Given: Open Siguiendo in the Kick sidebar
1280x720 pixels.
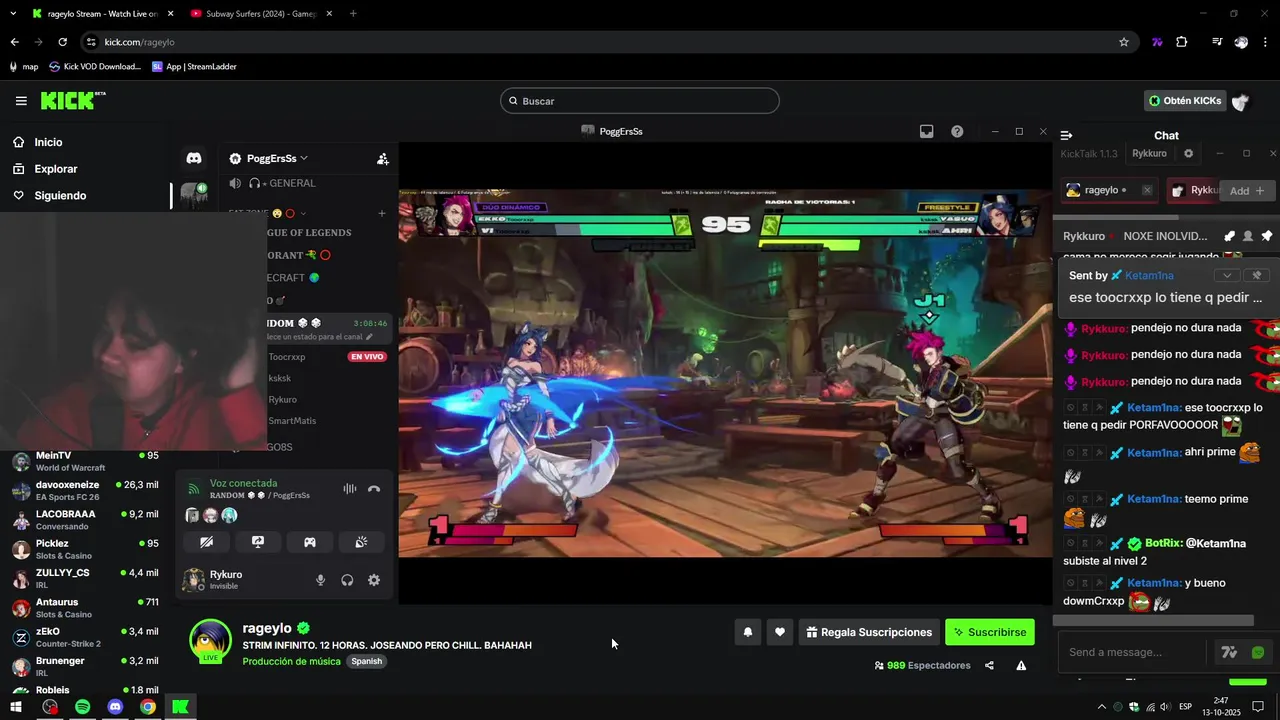Looking at the screenshot, I should point(60,195).
